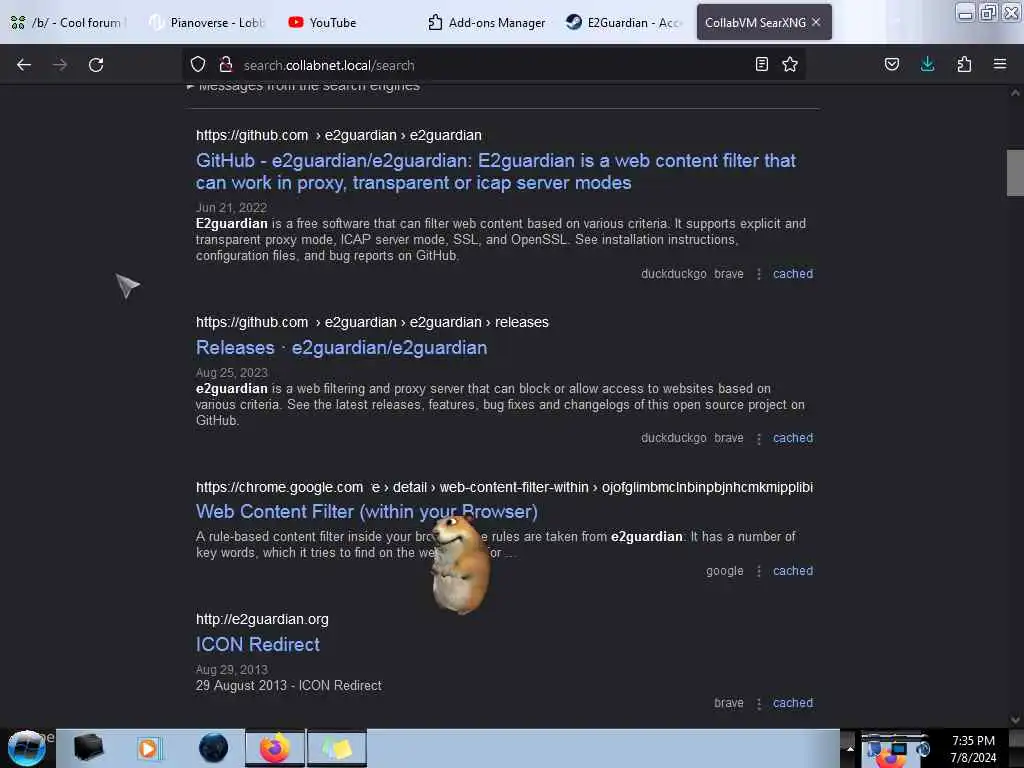Click the http://e2guardian.org URL text

tap(262, 619)
